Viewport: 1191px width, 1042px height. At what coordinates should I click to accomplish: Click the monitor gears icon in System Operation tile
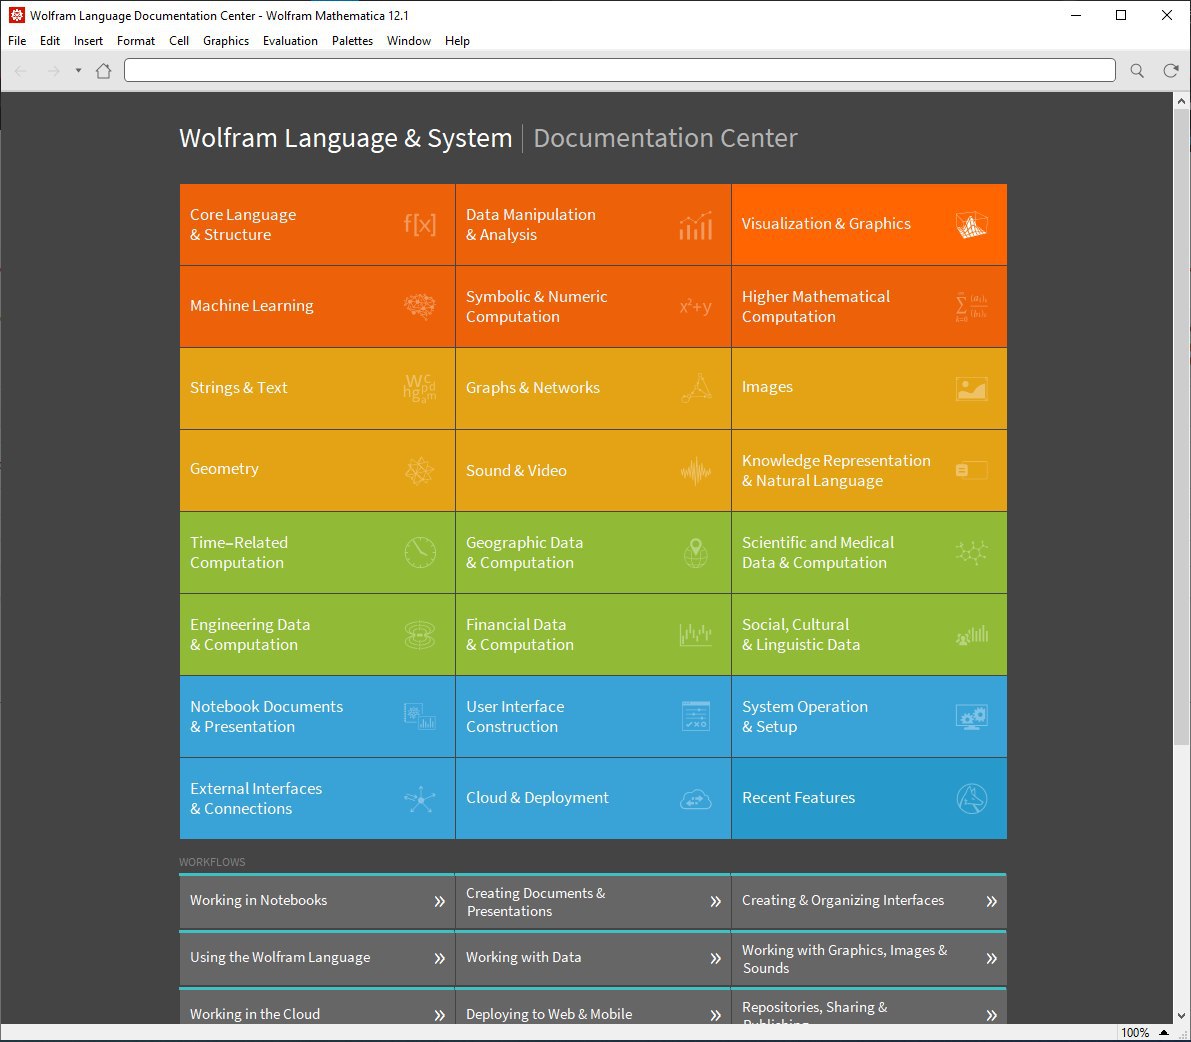pos(971,717)
